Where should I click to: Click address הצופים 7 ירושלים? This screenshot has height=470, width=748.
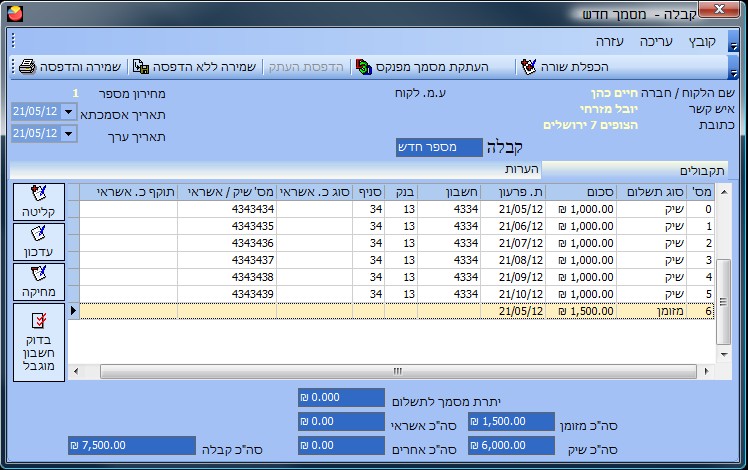pos(591,125)
